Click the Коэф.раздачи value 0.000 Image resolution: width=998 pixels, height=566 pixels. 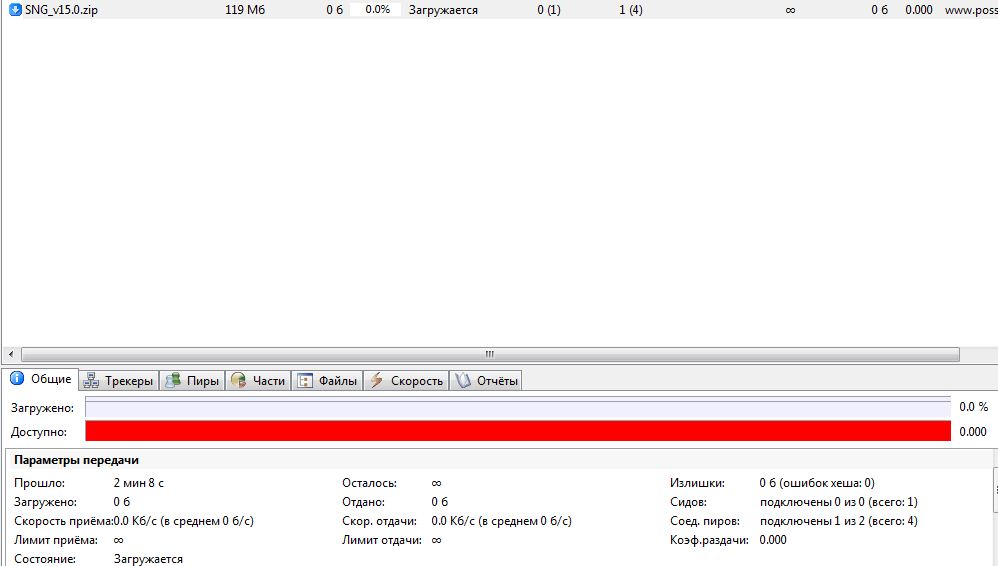tap(773, 540)
